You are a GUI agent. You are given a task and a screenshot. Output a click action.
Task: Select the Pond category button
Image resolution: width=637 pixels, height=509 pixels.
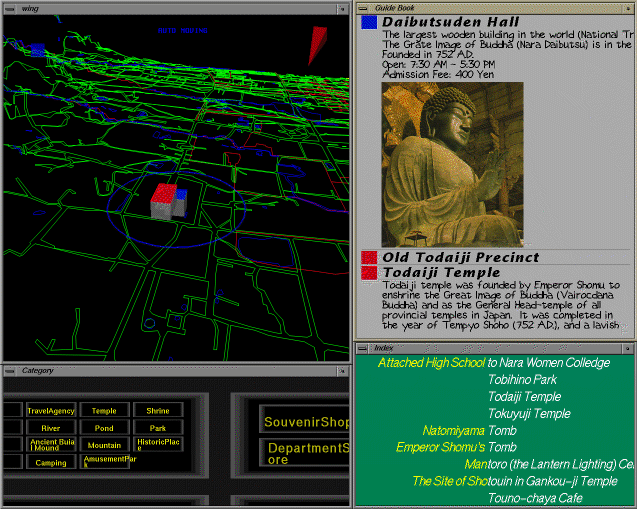tap(104, 428)
